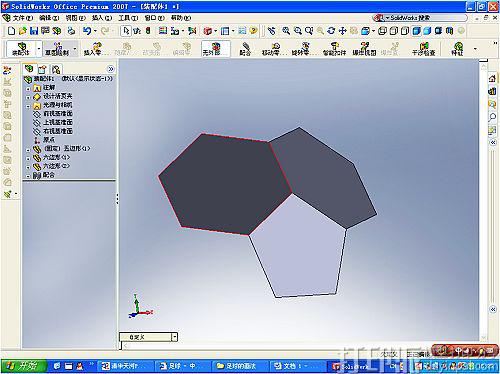
Task: Click the SolidWorks search field
Action: click(427, 18)
